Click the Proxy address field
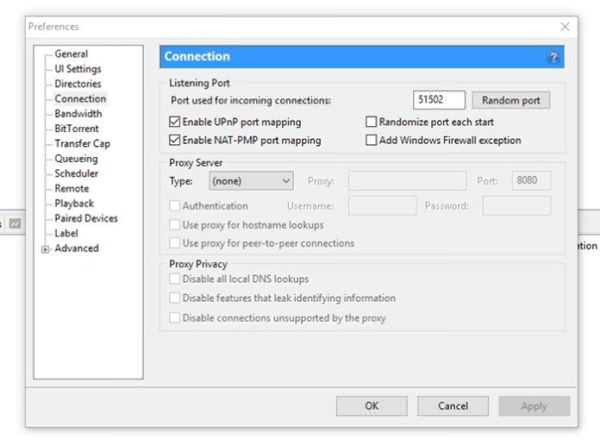The width and height of the screenshot is (600, 446). [407, 181]
